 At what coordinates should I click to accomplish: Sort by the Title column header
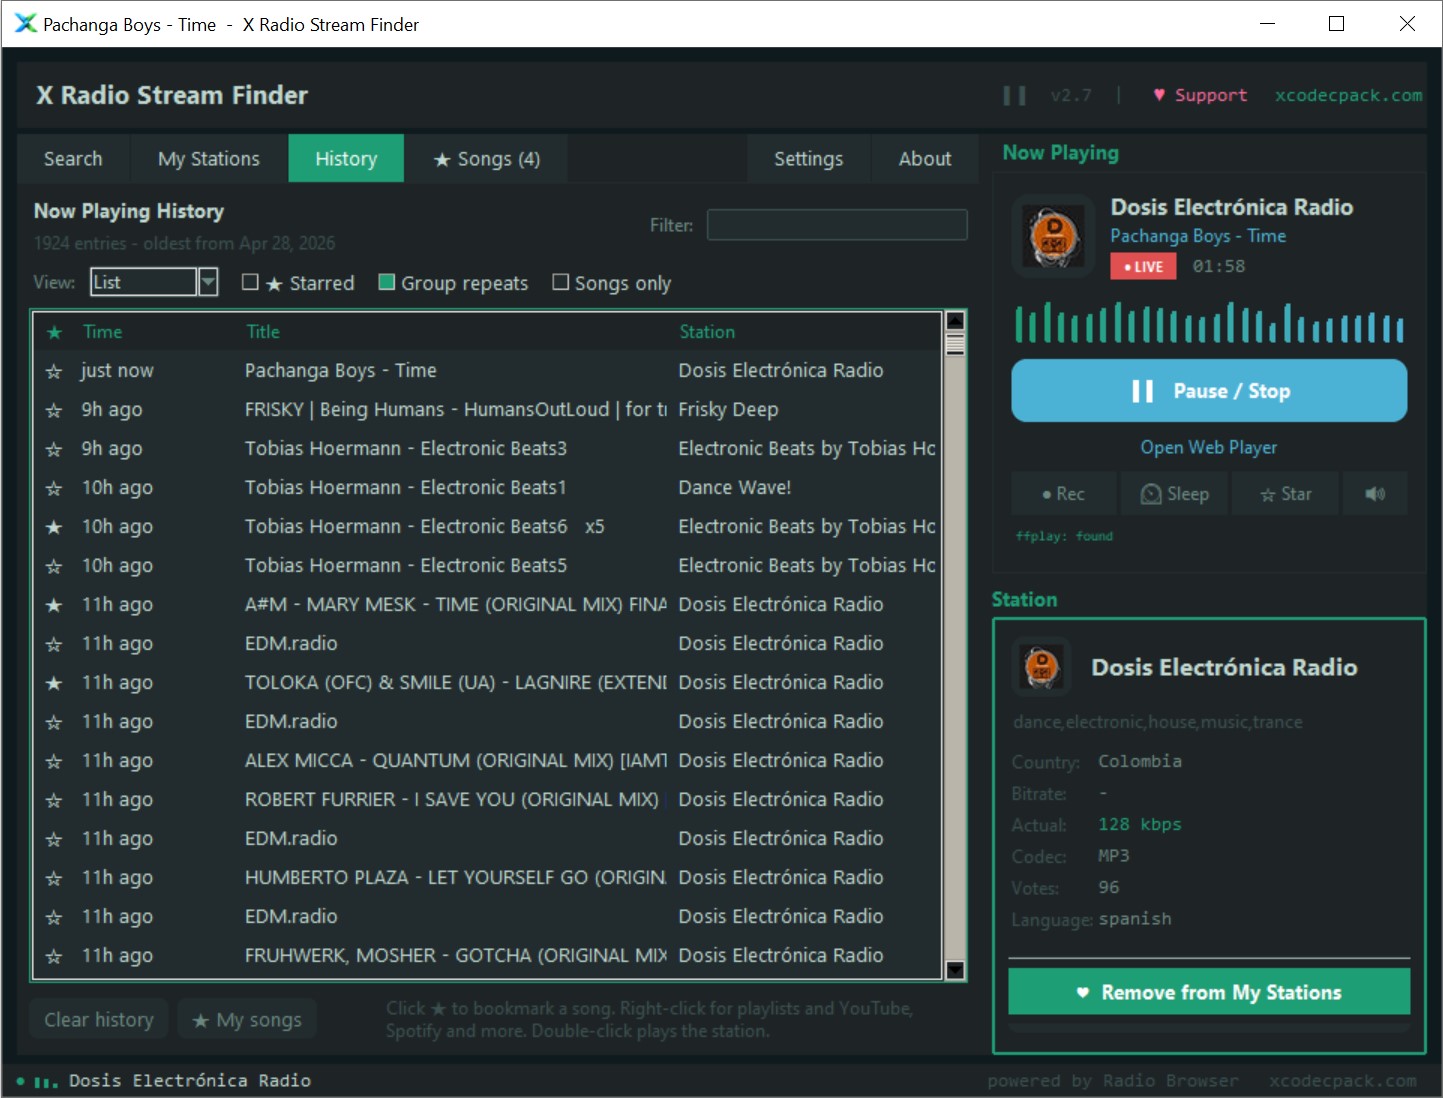pos(263,332)
